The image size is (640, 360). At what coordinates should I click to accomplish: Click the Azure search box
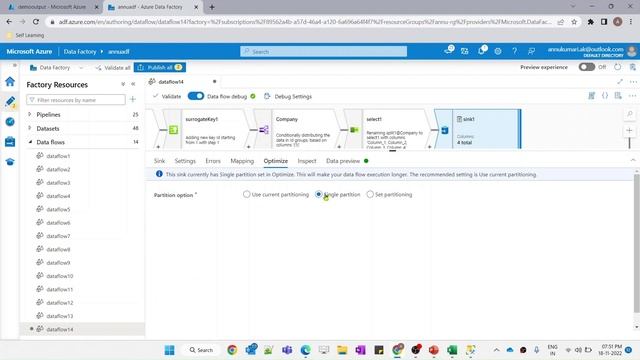click(323, 51)
